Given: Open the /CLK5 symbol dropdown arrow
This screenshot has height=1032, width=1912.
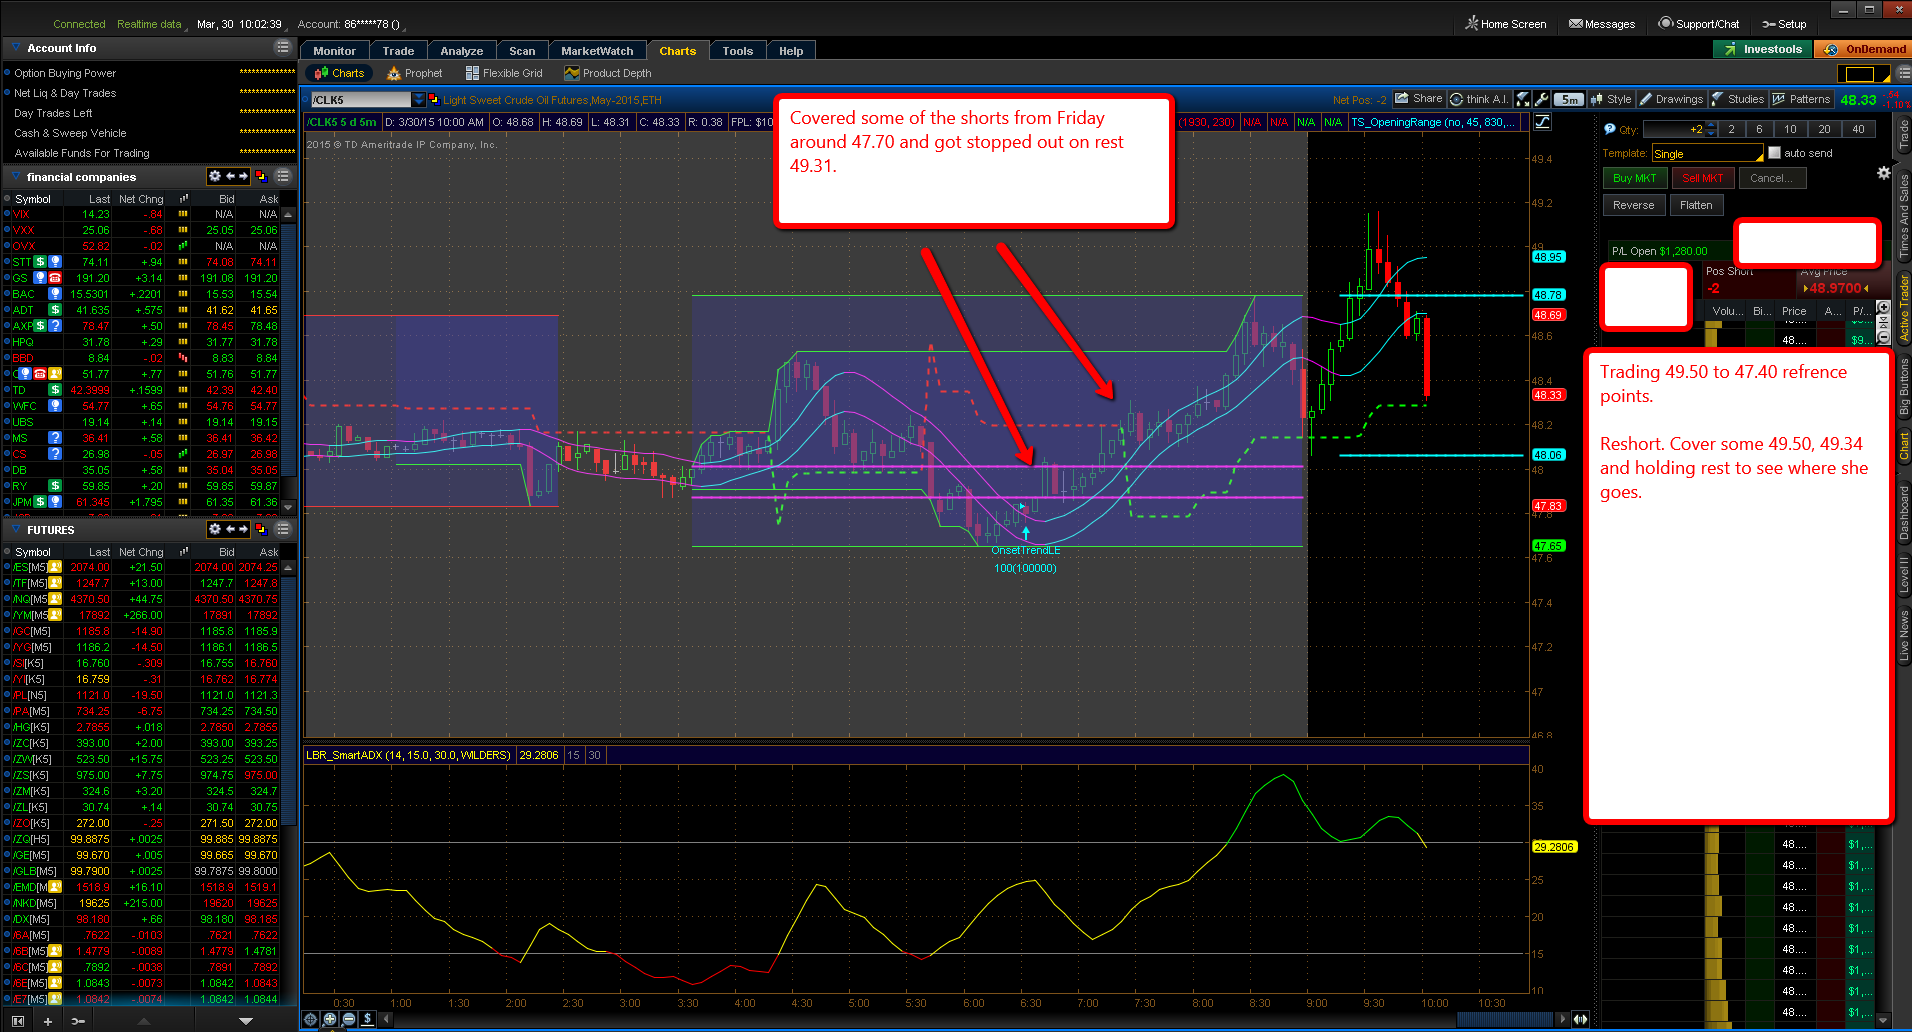Looking at the screenshot, I should (x=419, y=99).
